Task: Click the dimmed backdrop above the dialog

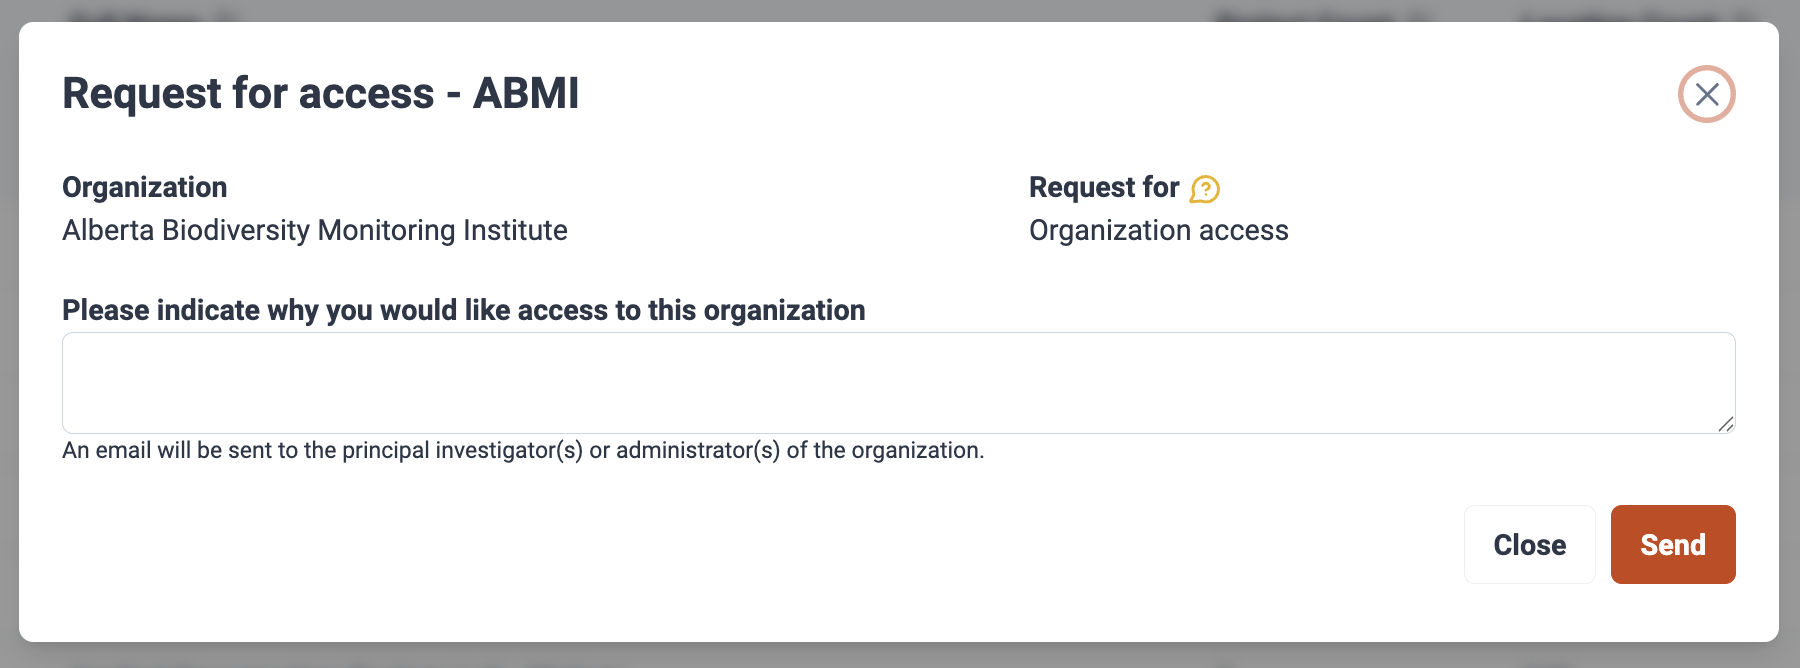Action: (900, 10)
